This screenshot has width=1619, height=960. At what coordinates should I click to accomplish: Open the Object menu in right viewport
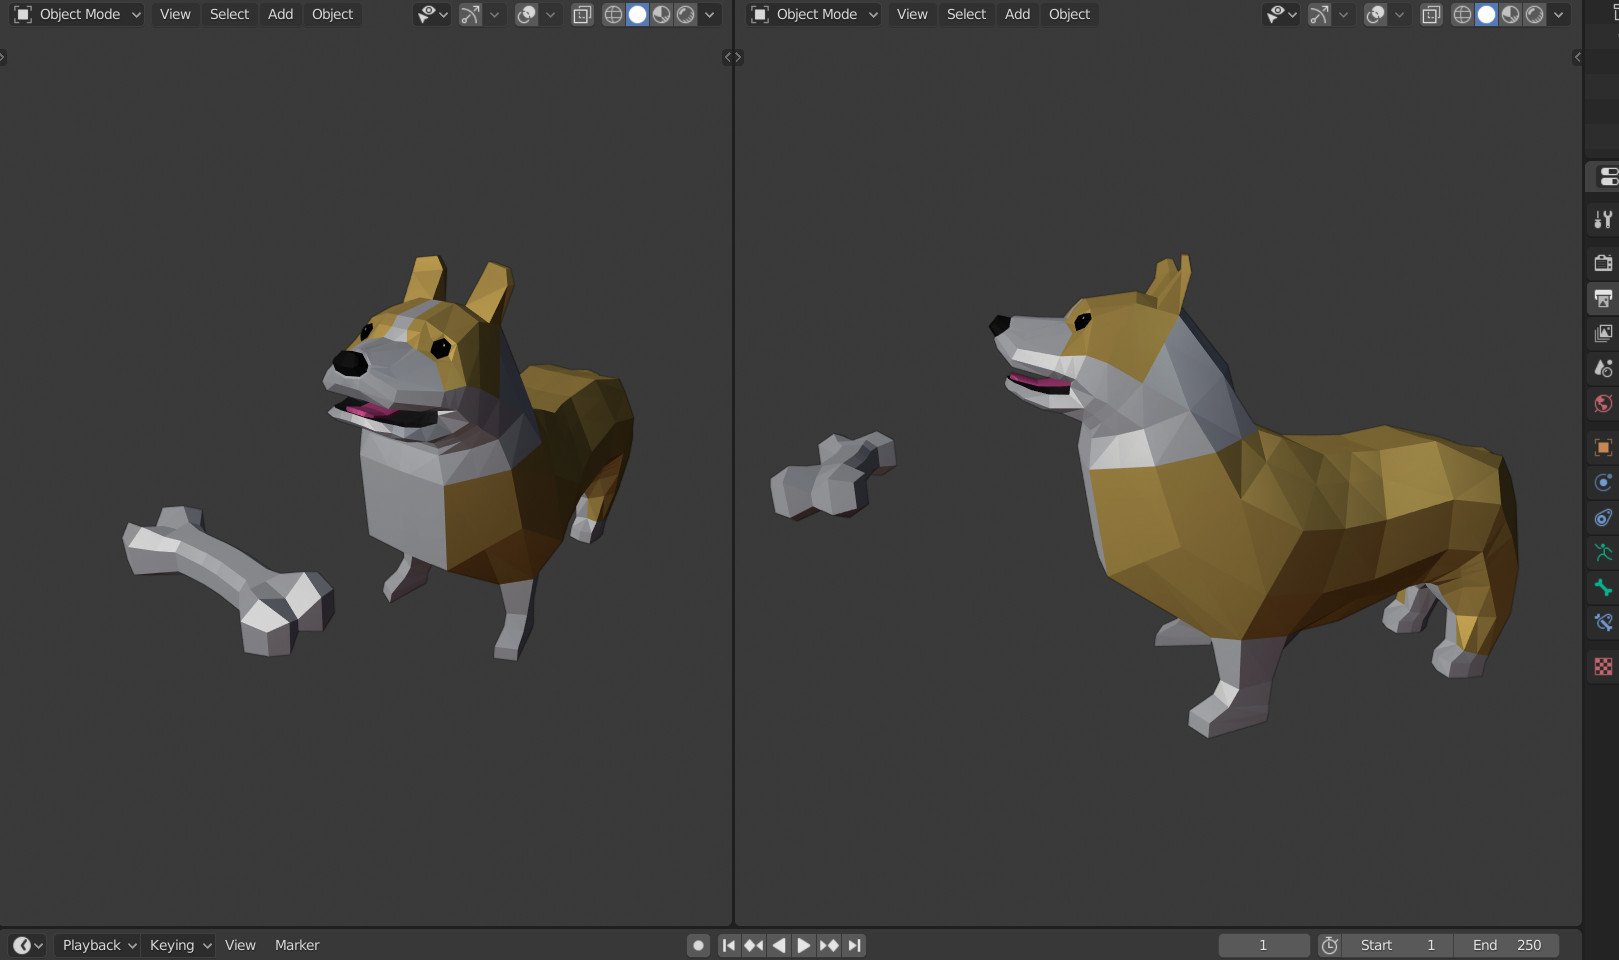pos(1068,14)
